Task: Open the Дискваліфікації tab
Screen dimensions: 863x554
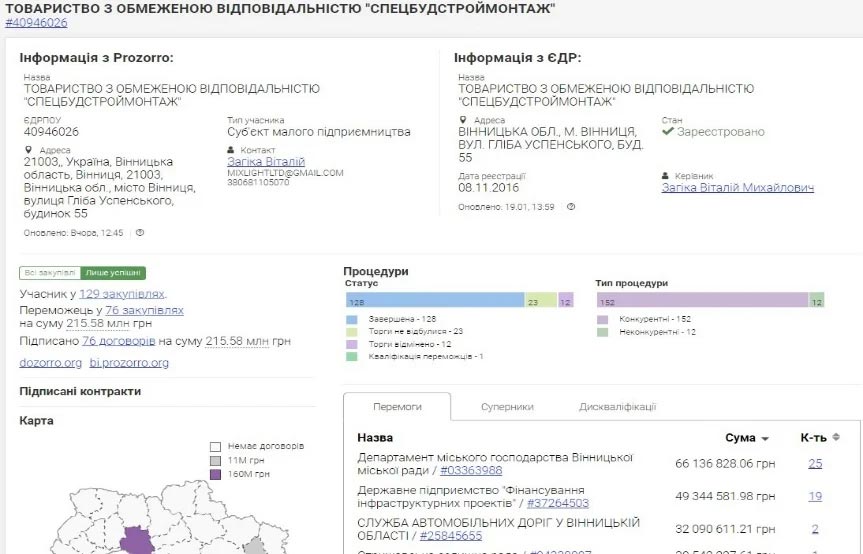Action: pos(617,407)
